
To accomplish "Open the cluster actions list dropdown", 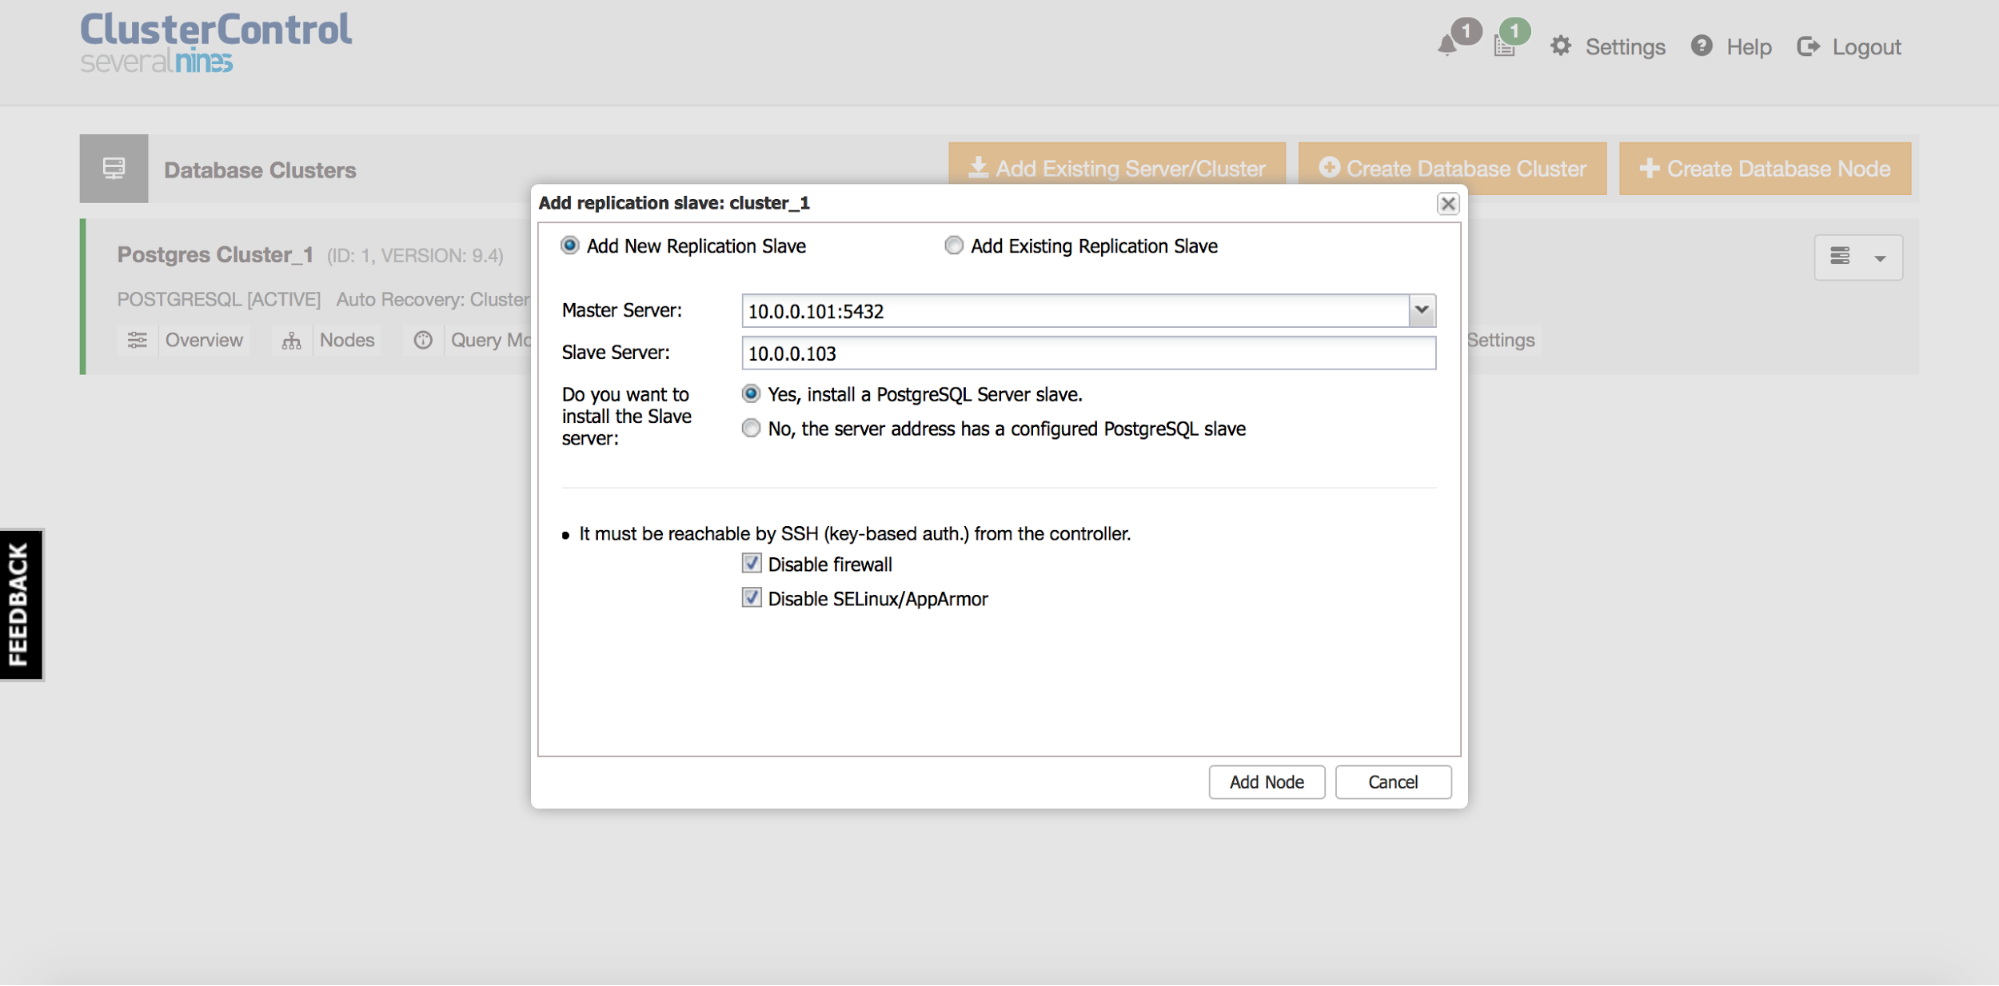I will click(x=1858, y=257).
